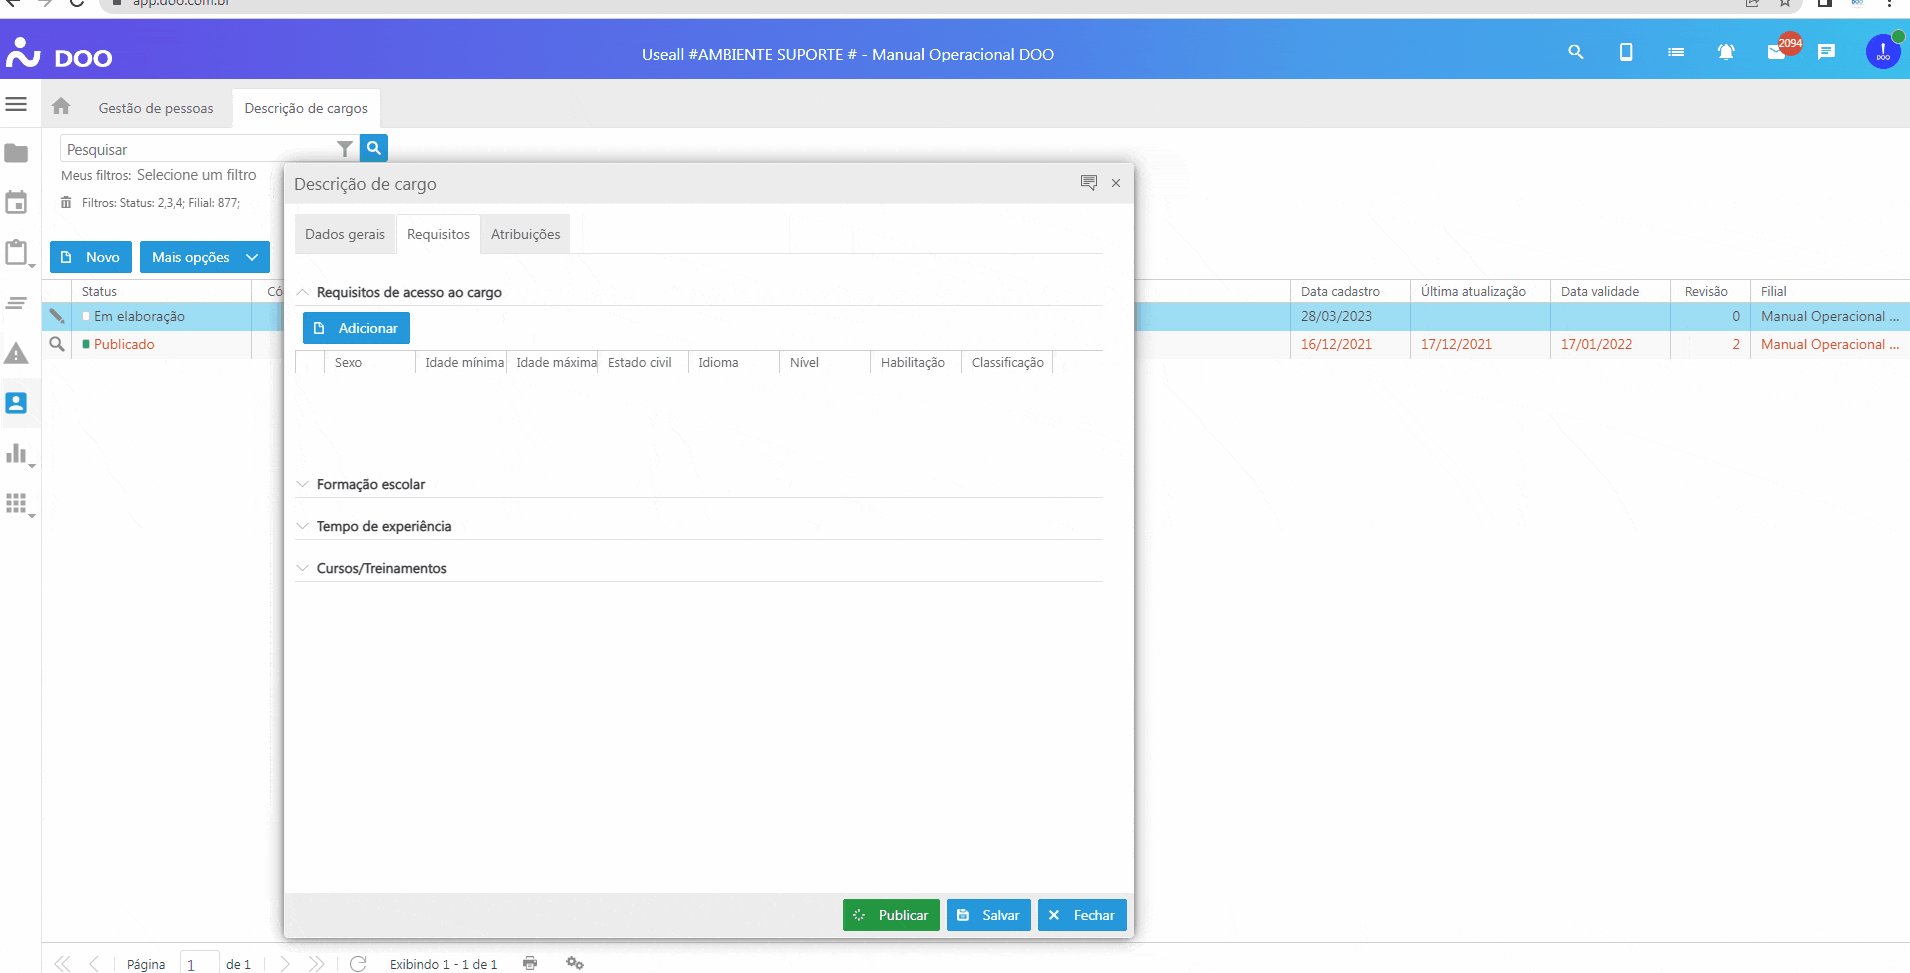The image size is (1910, 973).
Task: Click the hamburger menu icon
Action: click(16, 104)
